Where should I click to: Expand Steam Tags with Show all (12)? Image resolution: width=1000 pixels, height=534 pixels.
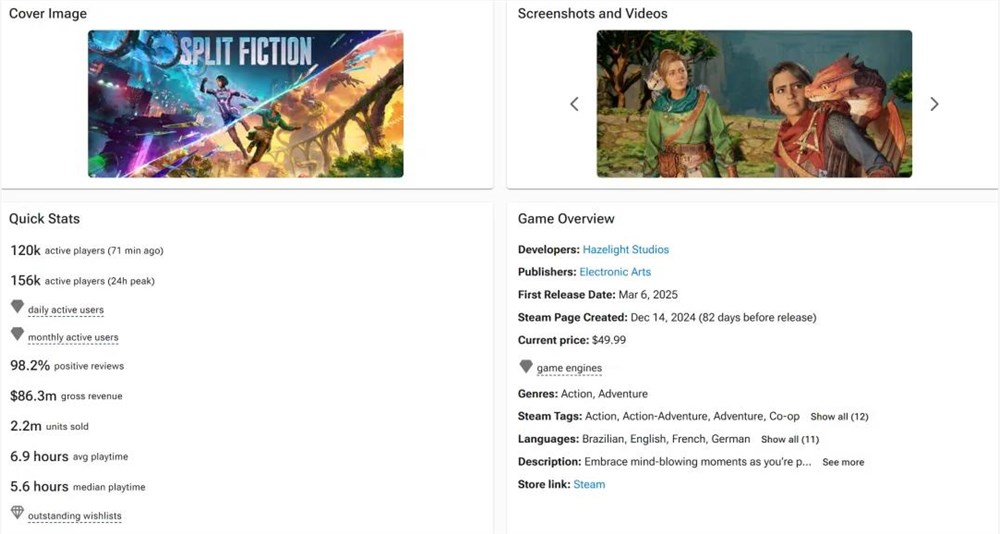(839, 417)
